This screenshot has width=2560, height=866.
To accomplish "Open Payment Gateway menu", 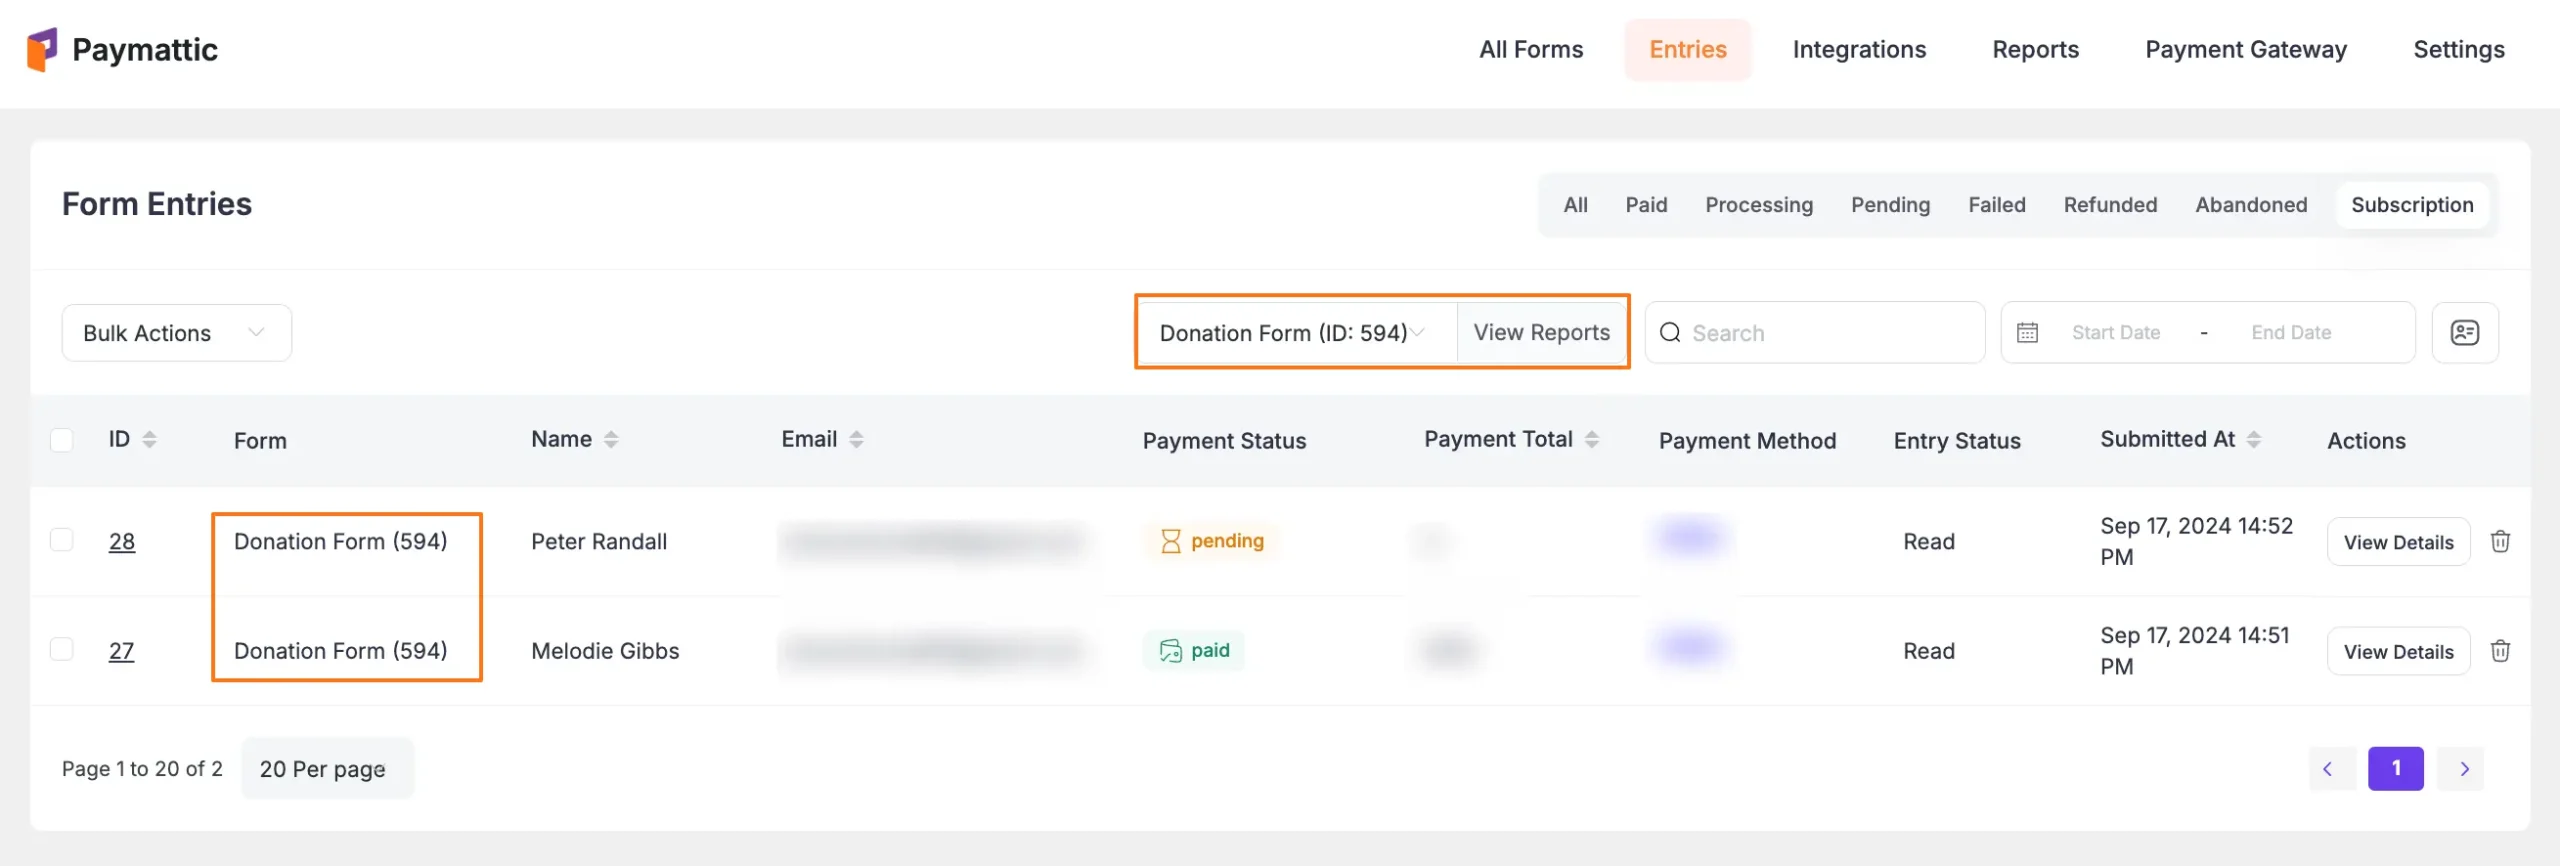I will click(x=2246, y=49).
